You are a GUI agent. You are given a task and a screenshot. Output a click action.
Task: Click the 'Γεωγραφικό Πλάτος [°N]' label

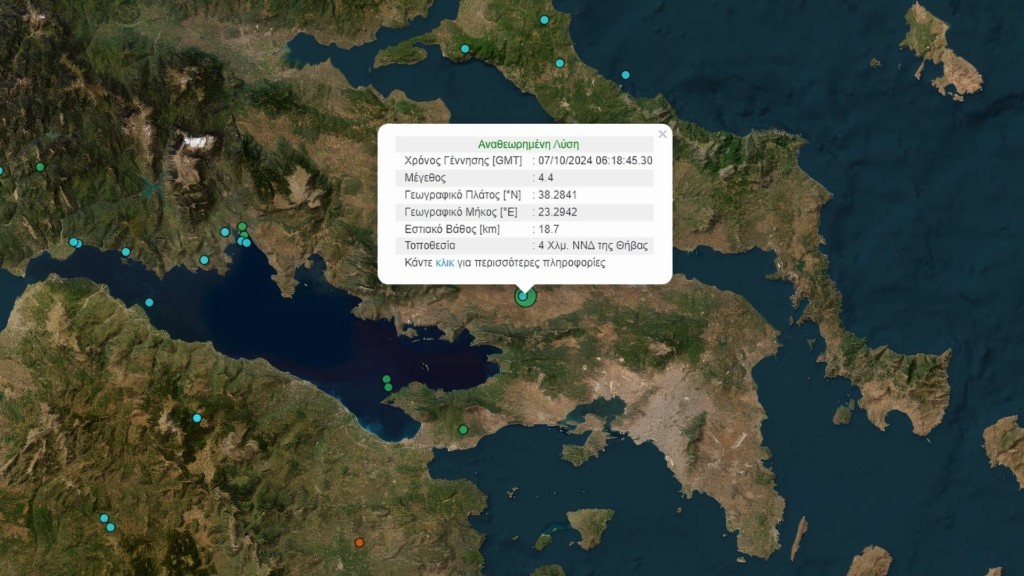[x=462, y=195]
